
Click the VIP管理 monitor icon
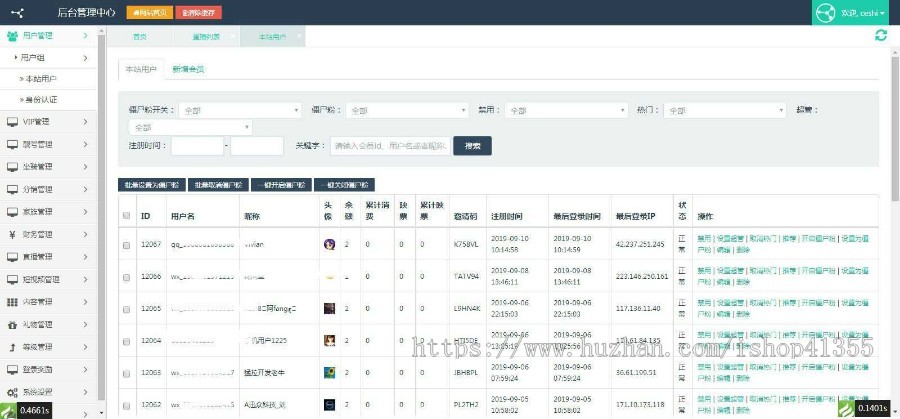[x=12, y=122]
